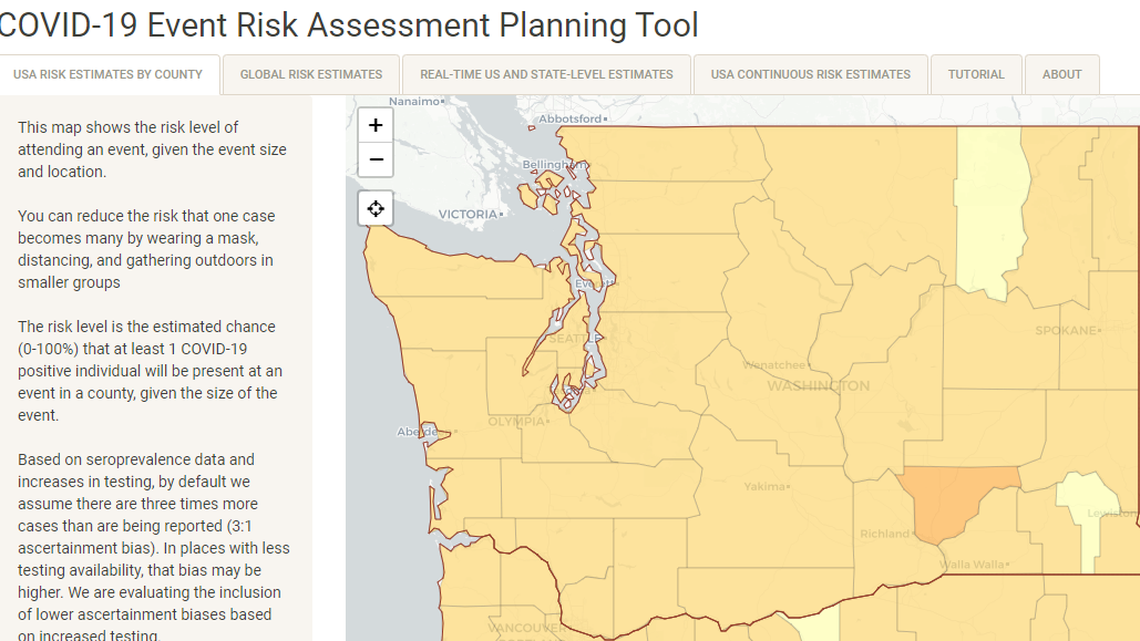Viewport: 1140px width, 641px height.
Task: Select the Tutorial tab
Action: [975, 74]
